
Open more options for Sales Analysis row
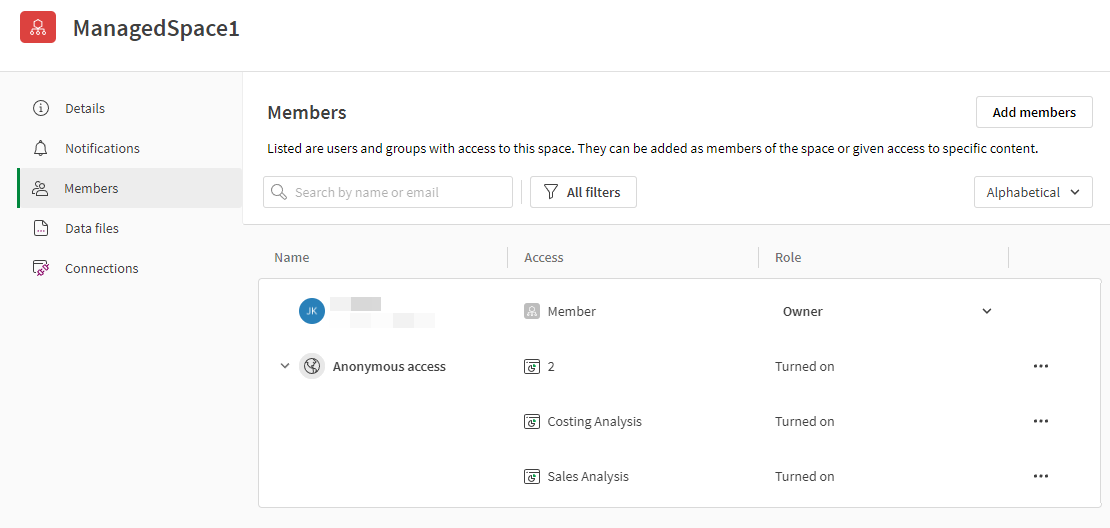pos(1040,476)
